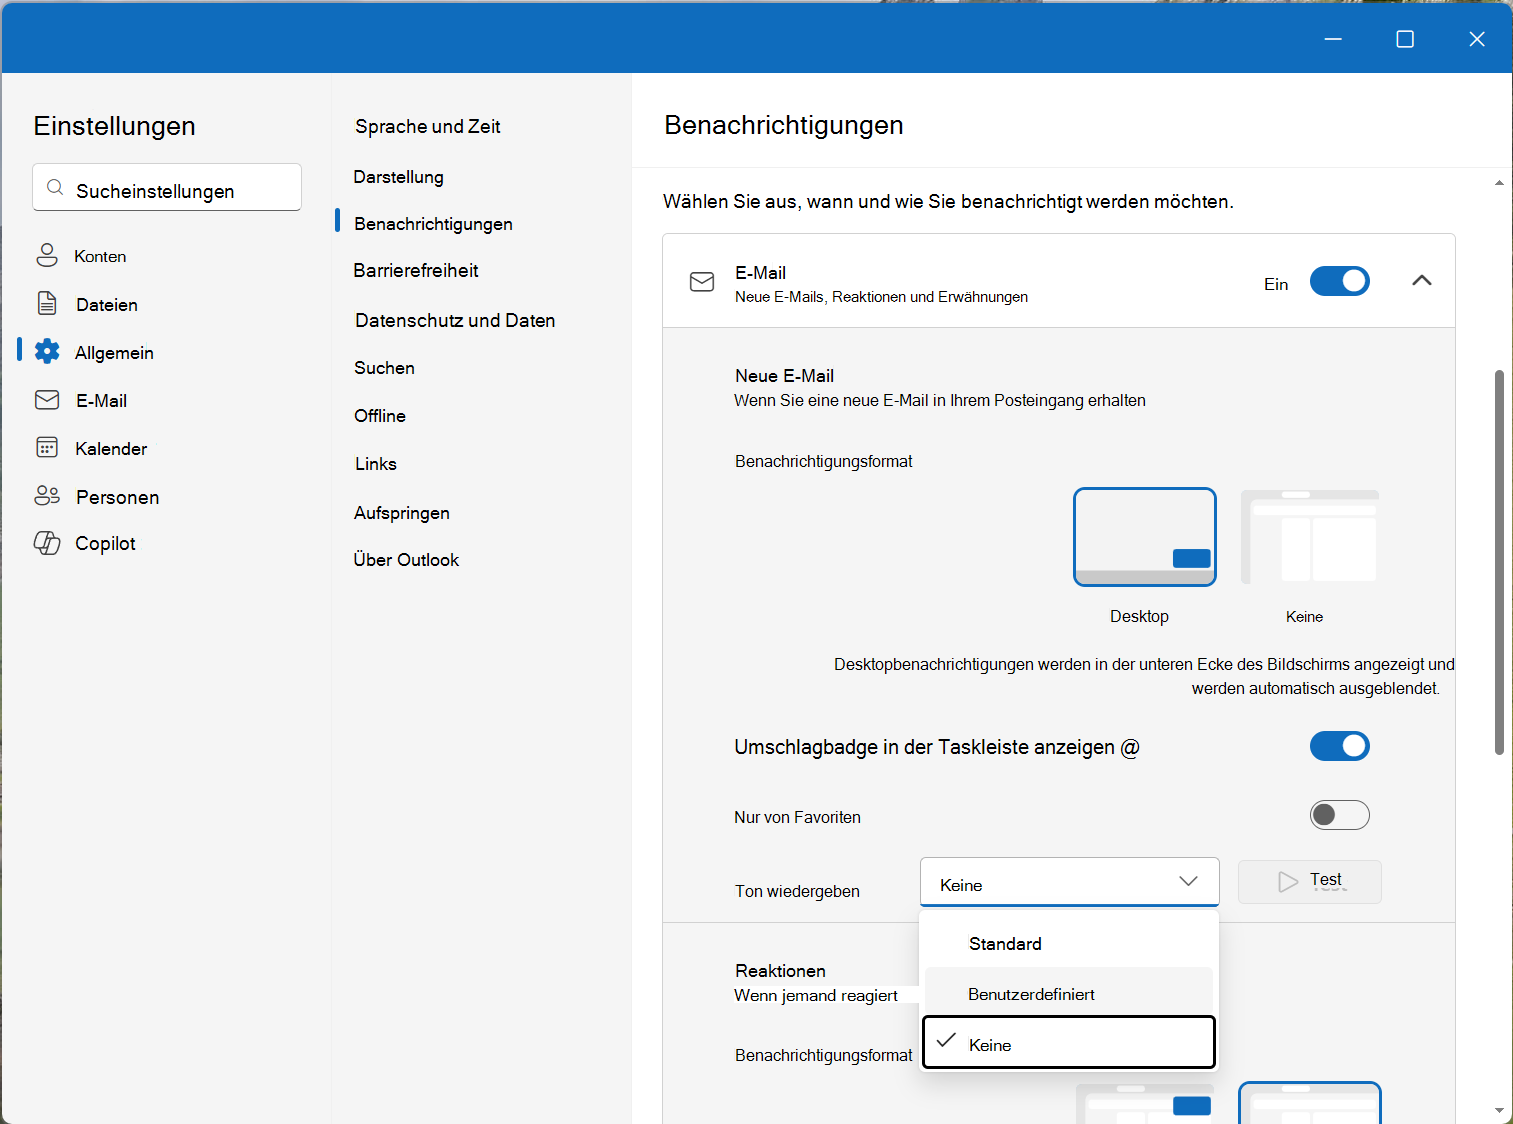Open Barrierefreiheit settings
Image resolution: width=1513 pixels, height=1124 pixels.
[416, 271]
